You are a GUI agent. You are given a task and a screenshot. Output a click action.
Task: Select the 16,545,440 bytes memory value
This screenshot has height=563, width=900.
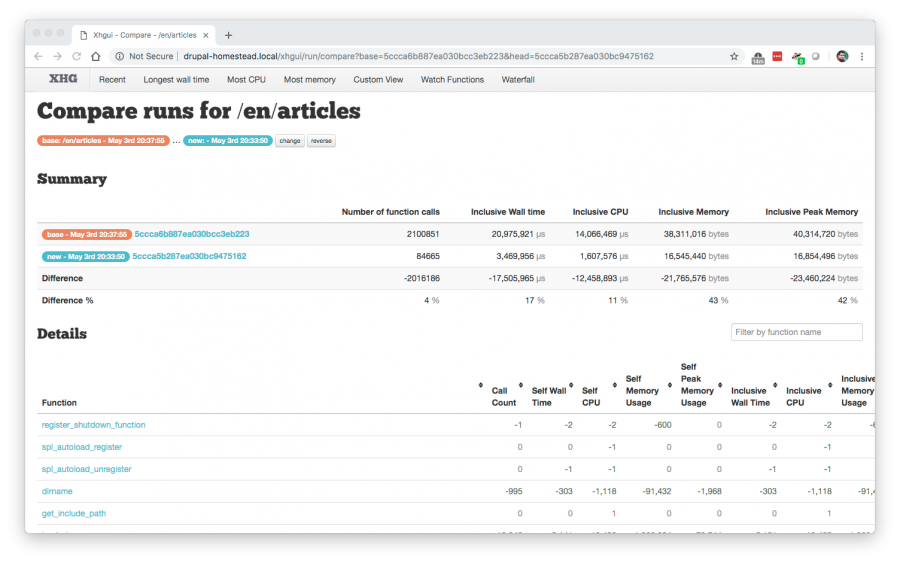click(x=696, y=256)
